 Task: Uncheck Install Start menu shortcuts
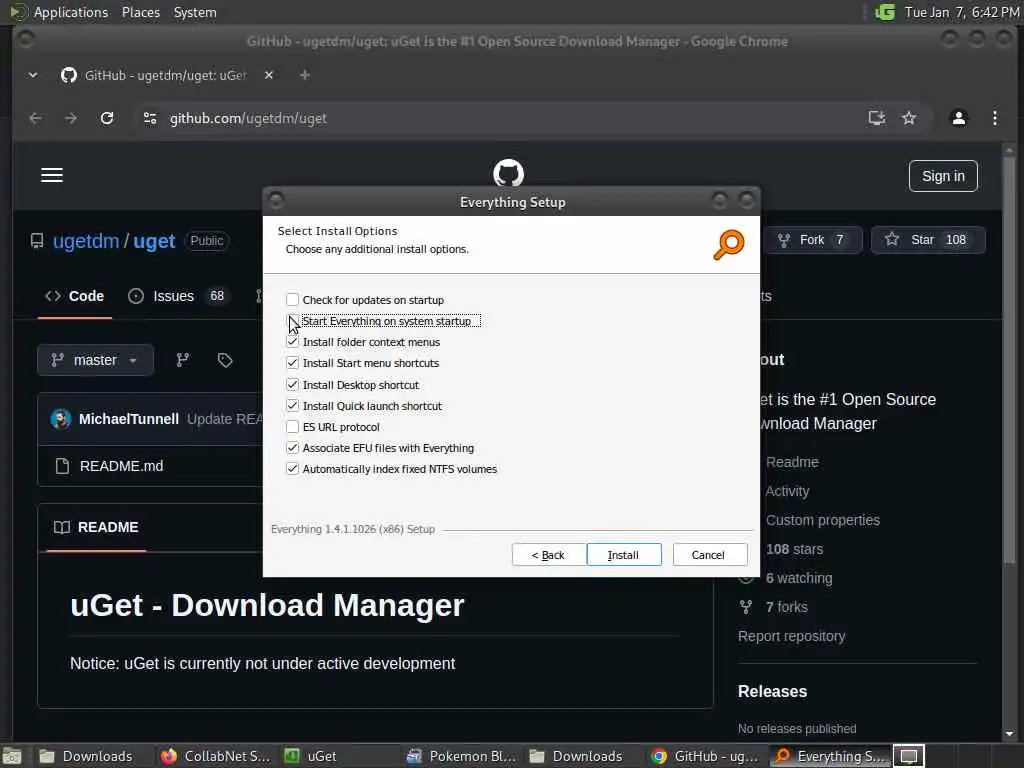(x=293, y=362)
